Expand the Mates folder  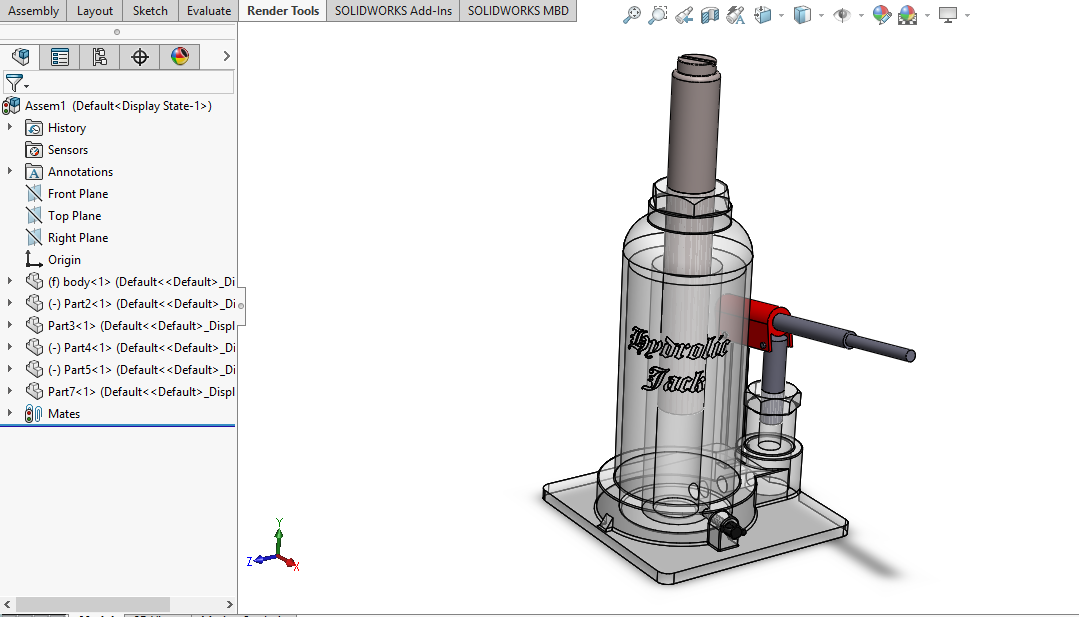point(10,413)
